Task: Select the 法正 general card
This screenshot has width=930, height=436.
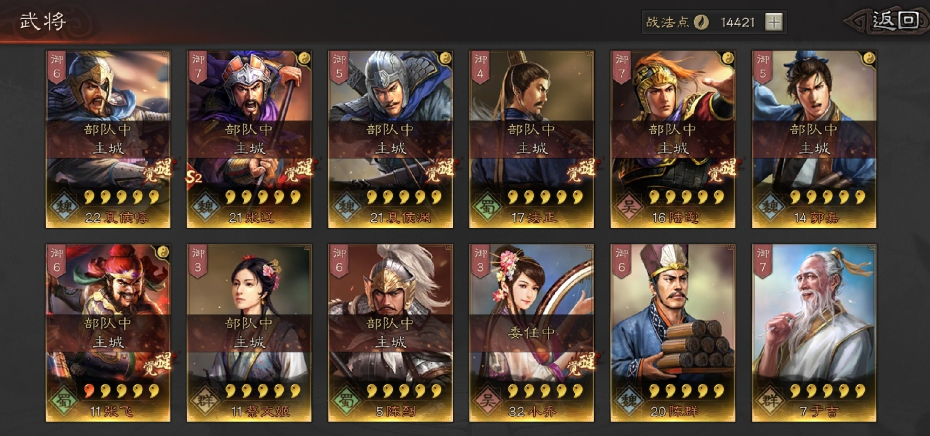Action: [x=532, y=139]
